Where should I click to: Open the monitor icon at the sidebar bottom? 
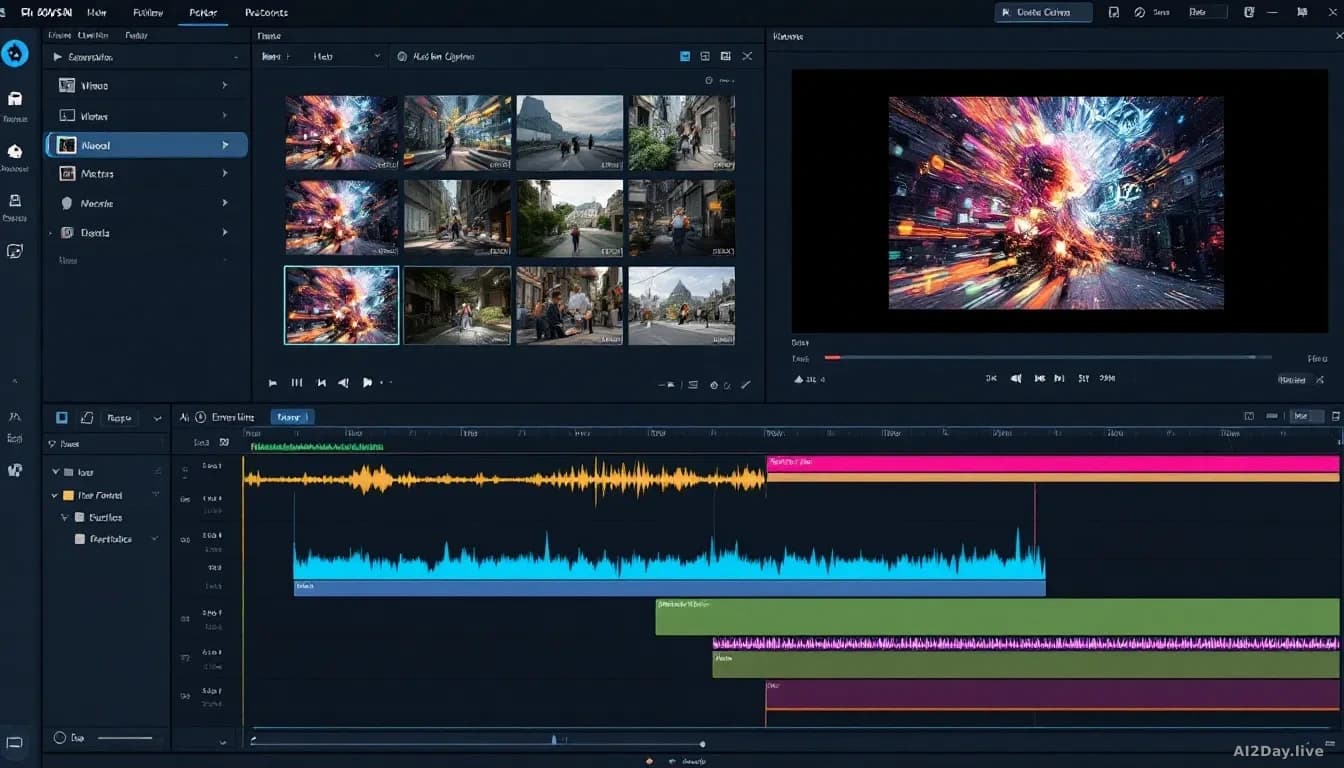(15, 744)
